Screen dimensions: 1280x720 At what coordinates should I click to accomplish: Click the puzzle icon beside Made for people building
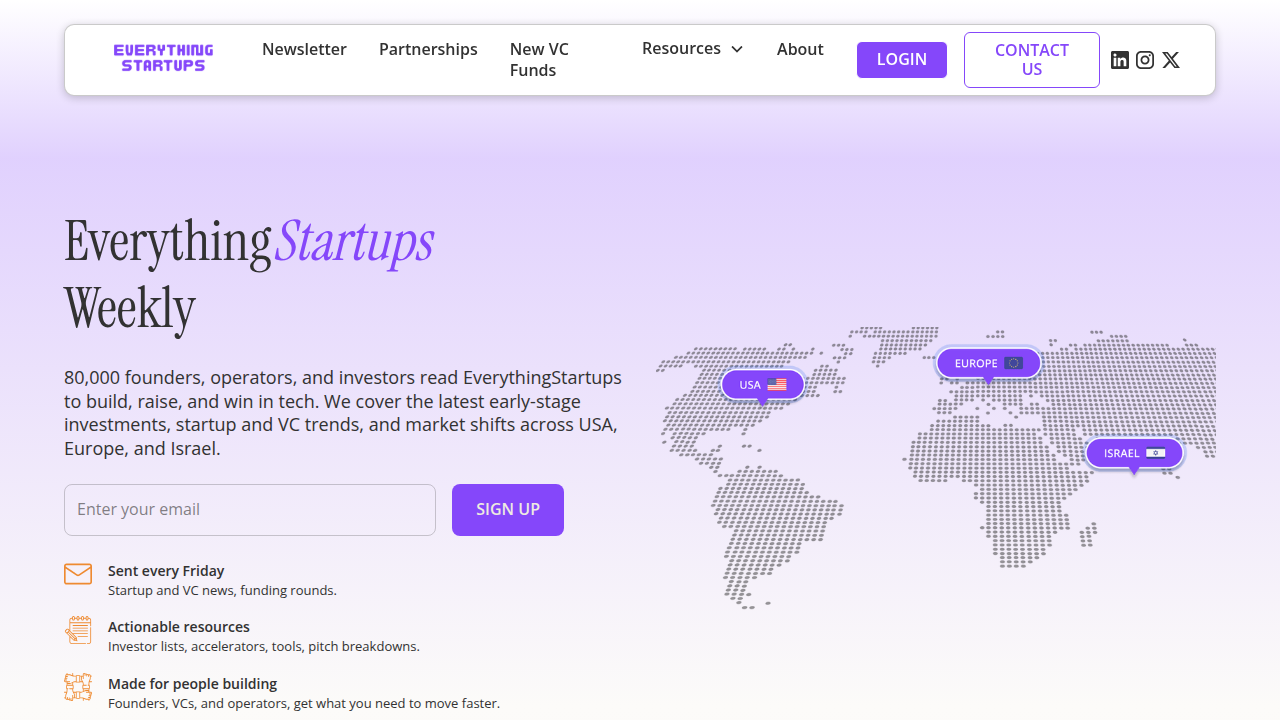pyautogui.click(x=78, y=687)
